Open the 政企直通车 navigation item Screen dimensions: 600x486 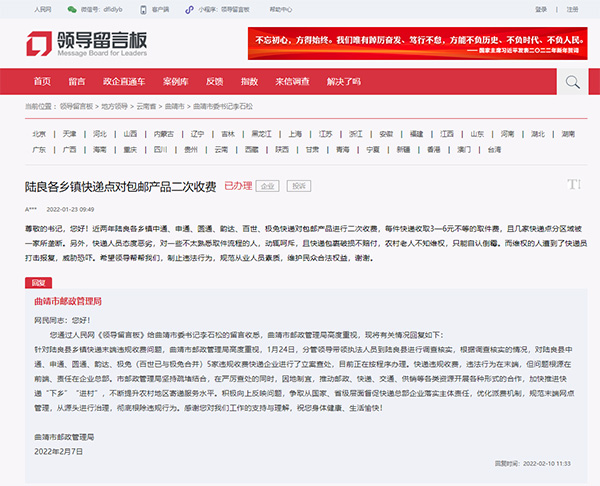130,82
